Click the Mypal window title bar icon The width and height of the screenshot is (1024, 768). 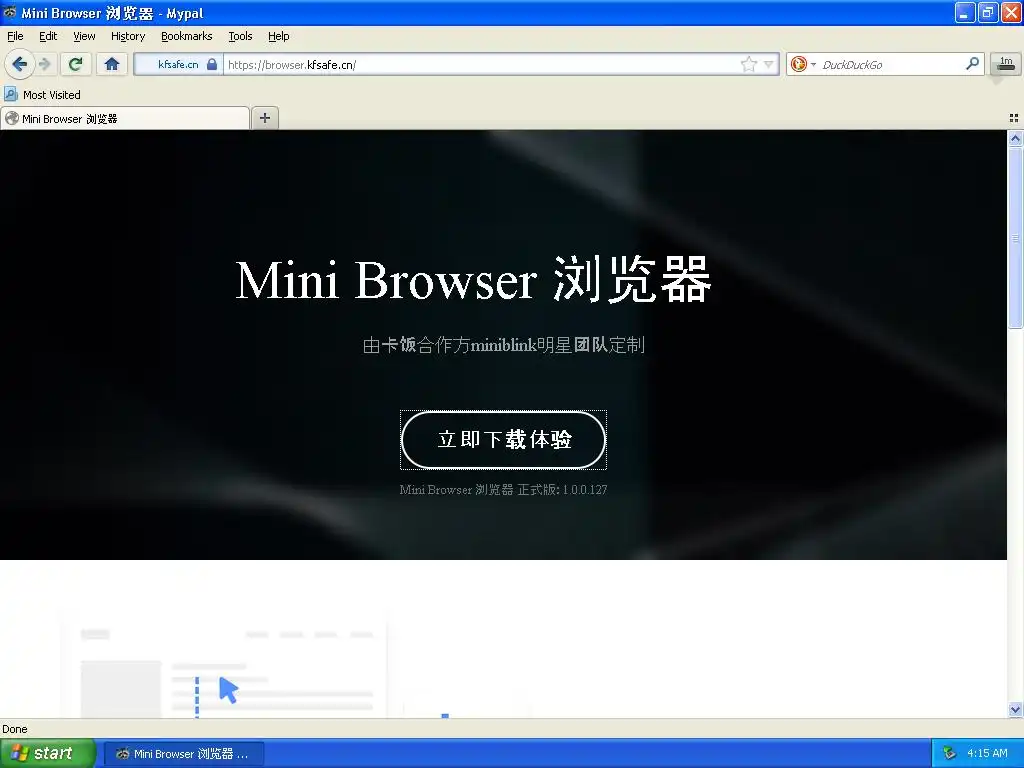pos(10,12)
